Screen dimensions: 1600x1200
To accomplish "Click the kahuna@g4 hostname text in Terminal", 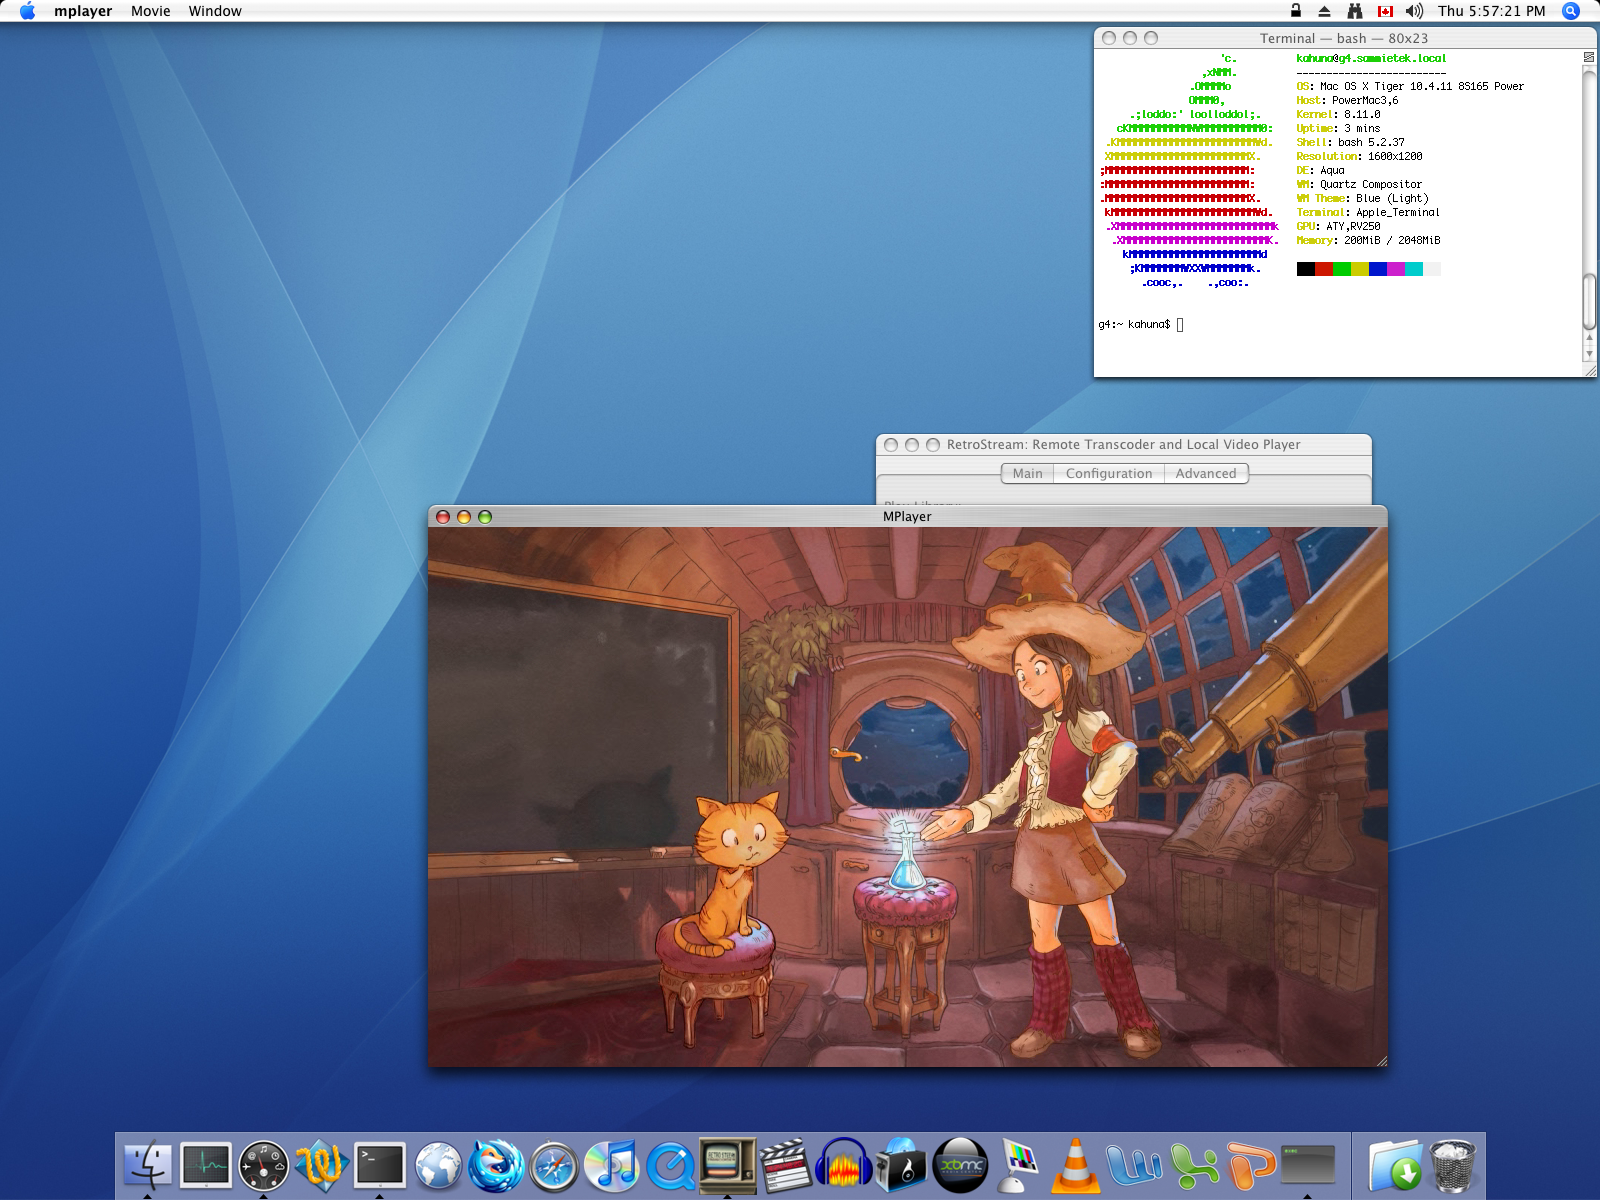I will point(1371,59).
